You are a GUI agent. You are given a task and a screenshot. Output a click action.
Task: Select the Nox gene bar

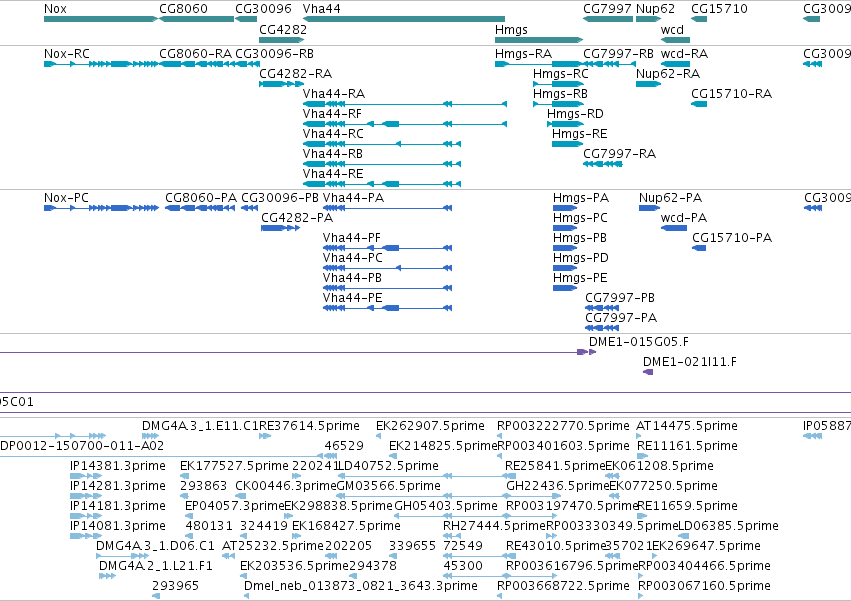coord(101,19)
